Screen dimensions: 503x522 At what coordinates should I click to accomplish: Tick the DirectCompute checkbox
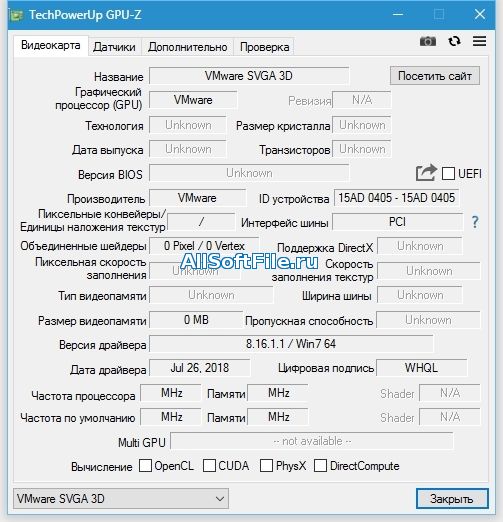(x=320, y=465)
